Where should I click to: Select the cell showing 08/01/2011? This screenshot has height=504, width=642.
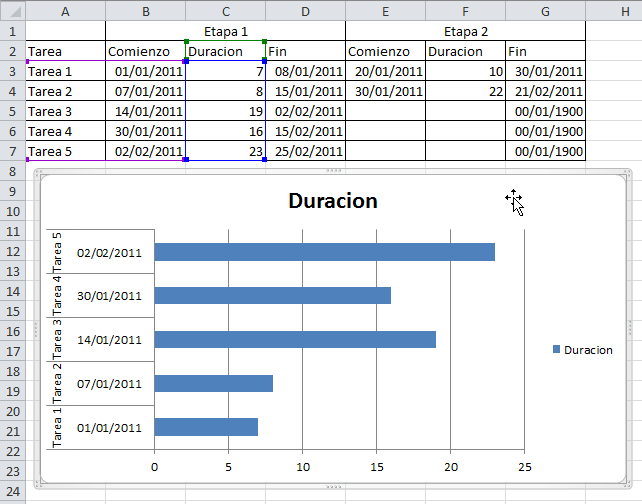click(305, 71)
